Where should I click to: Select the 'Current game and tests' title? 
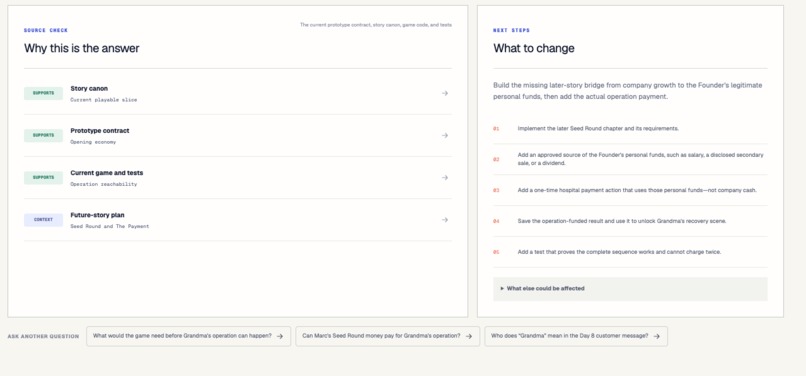pos(106,173)
